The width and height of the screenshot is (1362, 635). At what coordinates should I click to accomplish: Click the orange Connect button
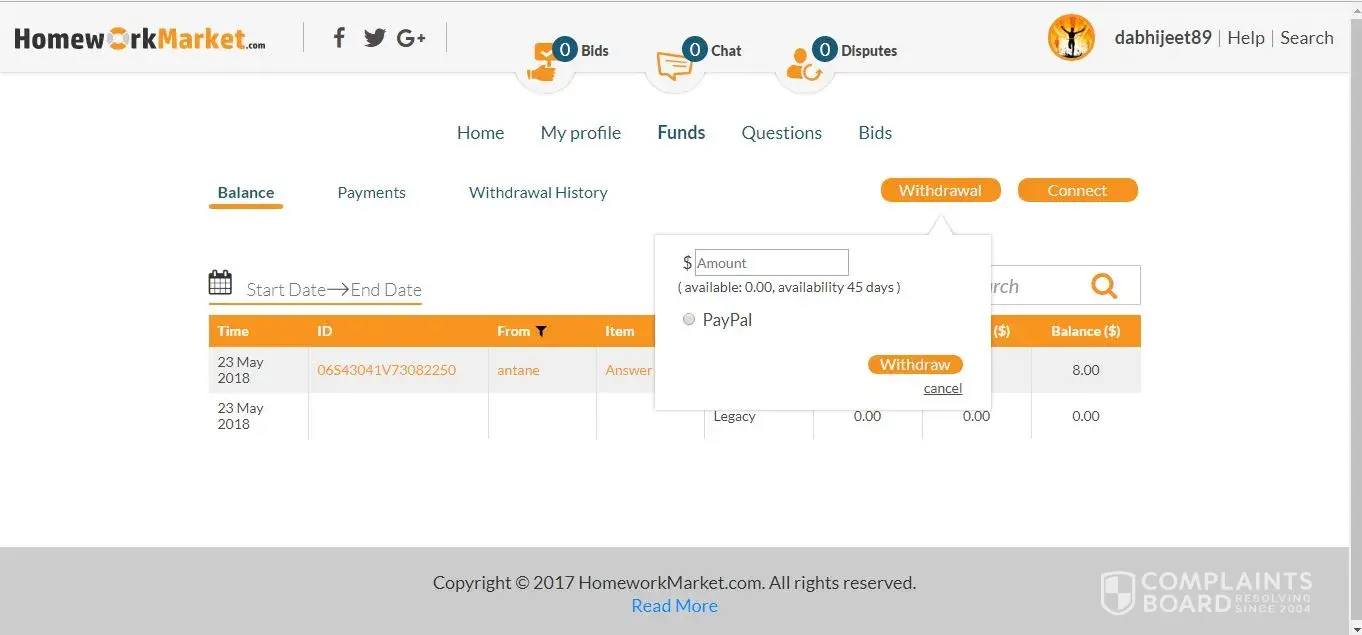pos(1077,190)
